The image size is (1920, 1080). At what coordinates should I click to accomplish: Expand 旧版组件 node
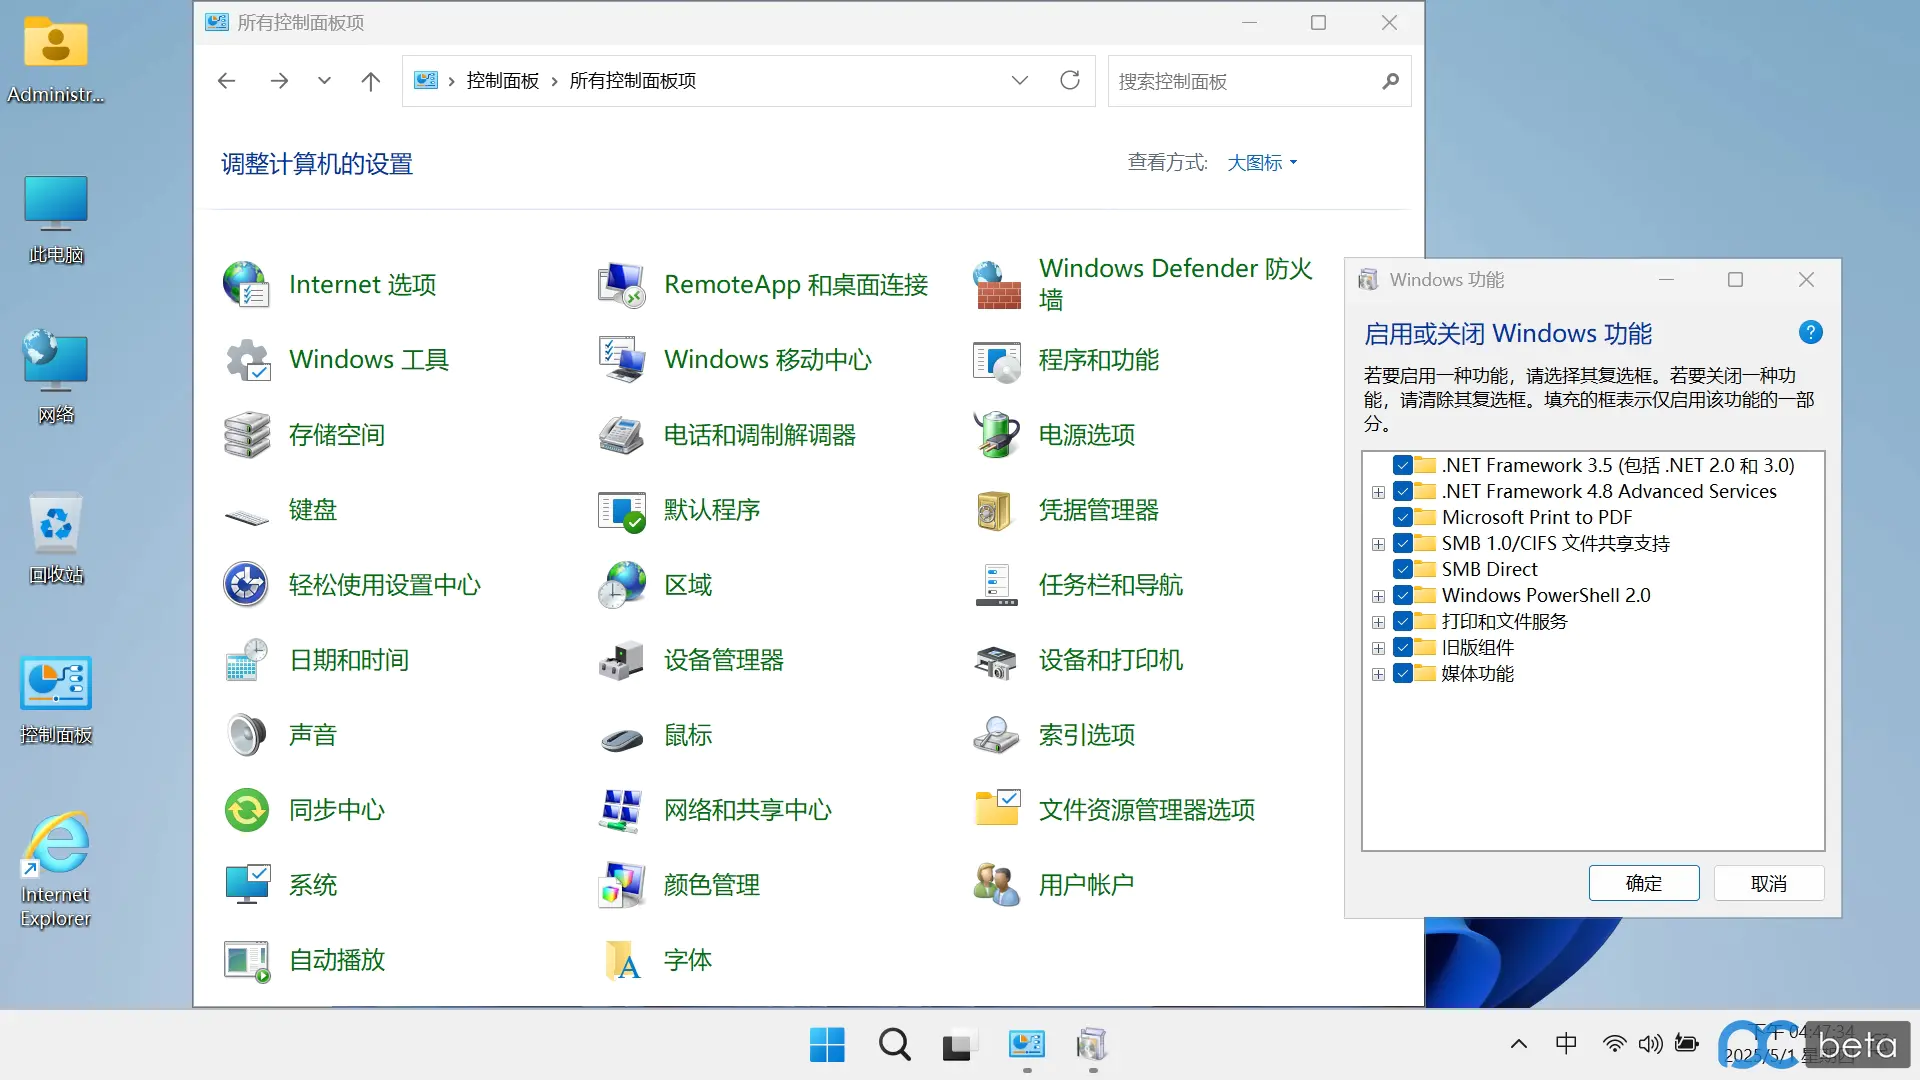coord(1378,648)
